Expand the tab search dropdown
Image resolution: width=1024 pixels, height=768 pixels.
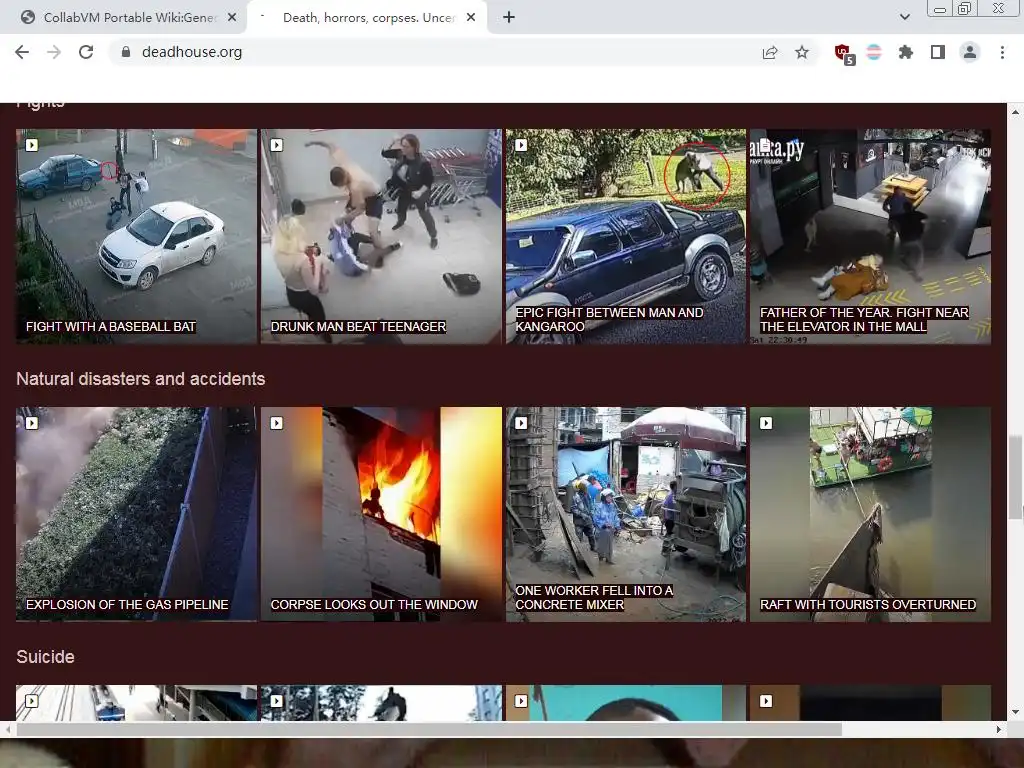[x=904, y=18]
